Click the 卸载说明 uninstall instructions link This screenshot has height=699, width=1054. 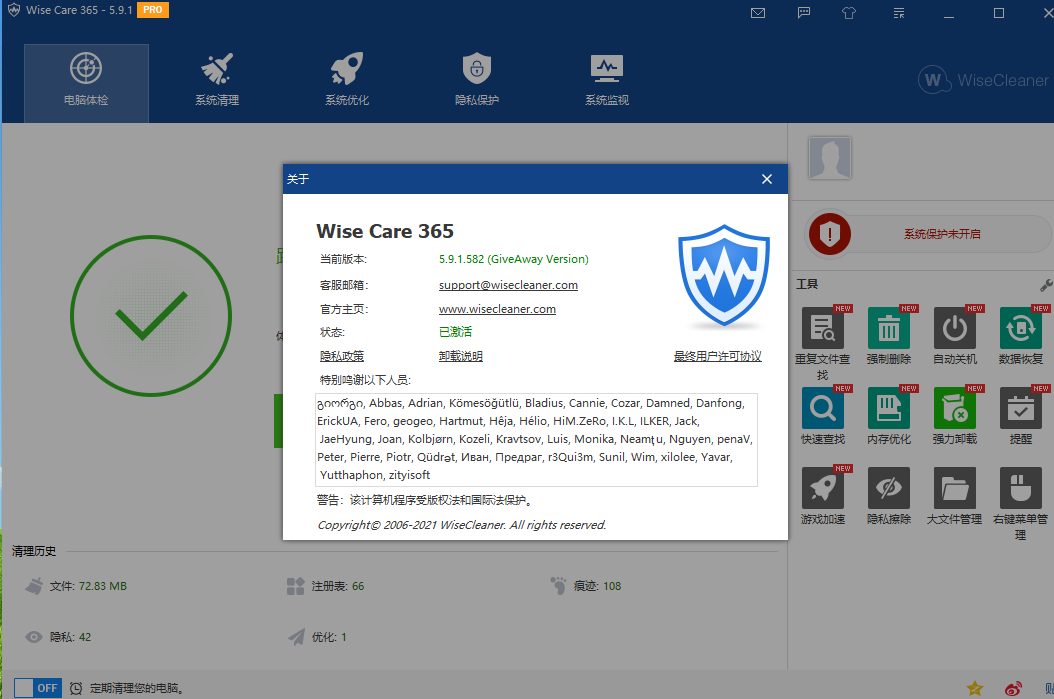[460, 356]
